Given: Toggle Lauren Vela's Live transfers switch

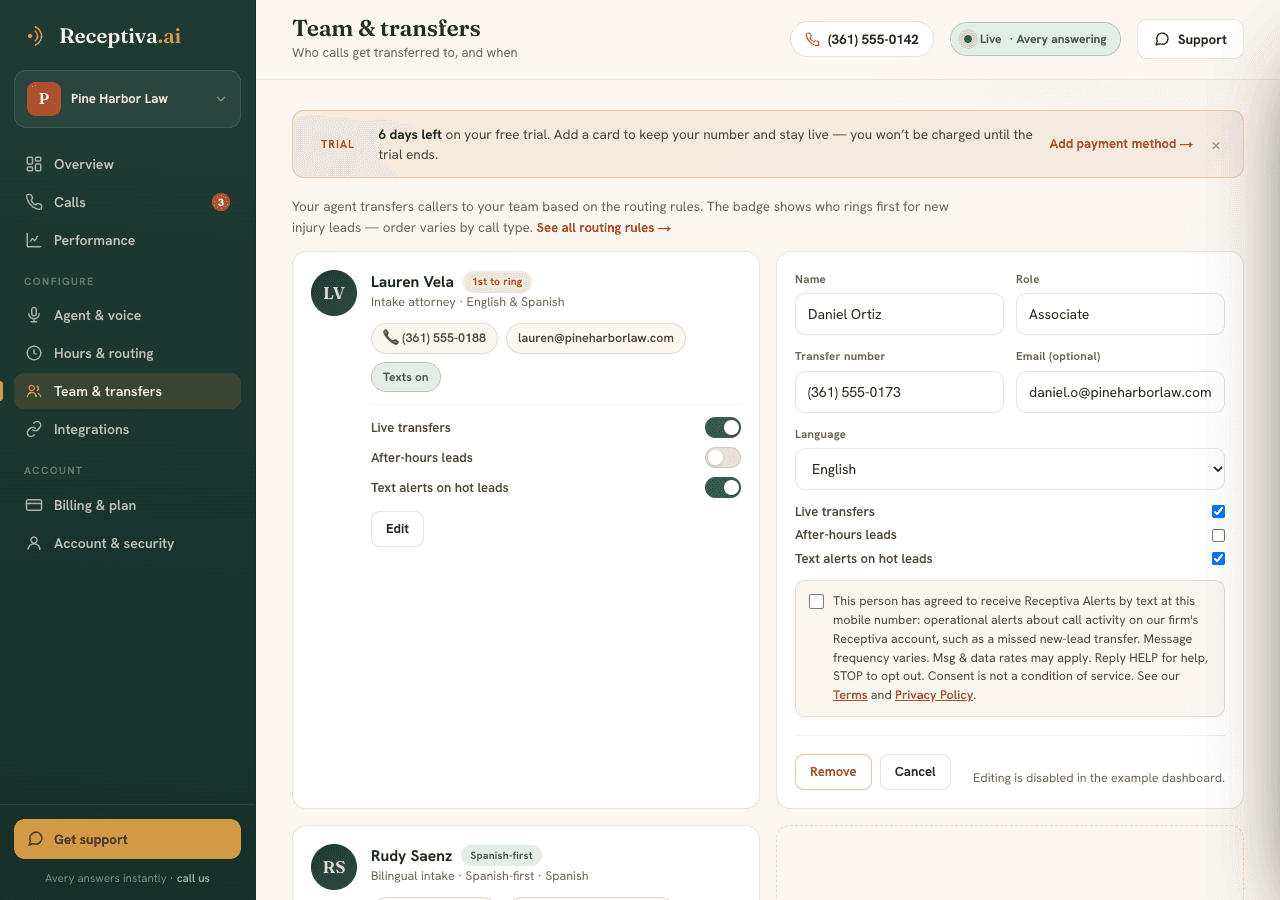Looking at the screenshot, I should coord(723,428).
